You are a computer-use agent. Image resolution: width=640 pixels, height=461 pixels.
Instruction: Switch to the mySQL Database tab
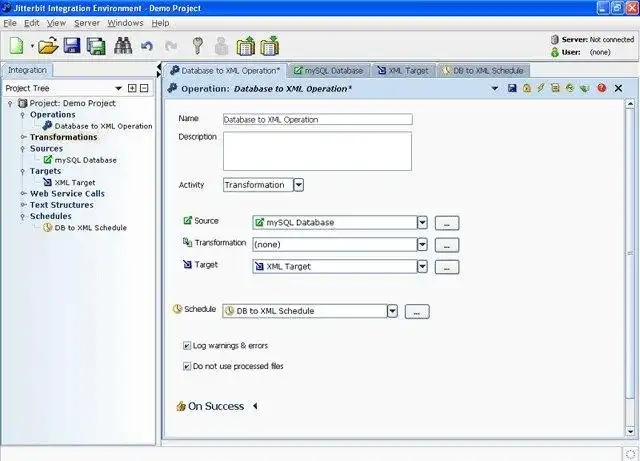(329, 71)
